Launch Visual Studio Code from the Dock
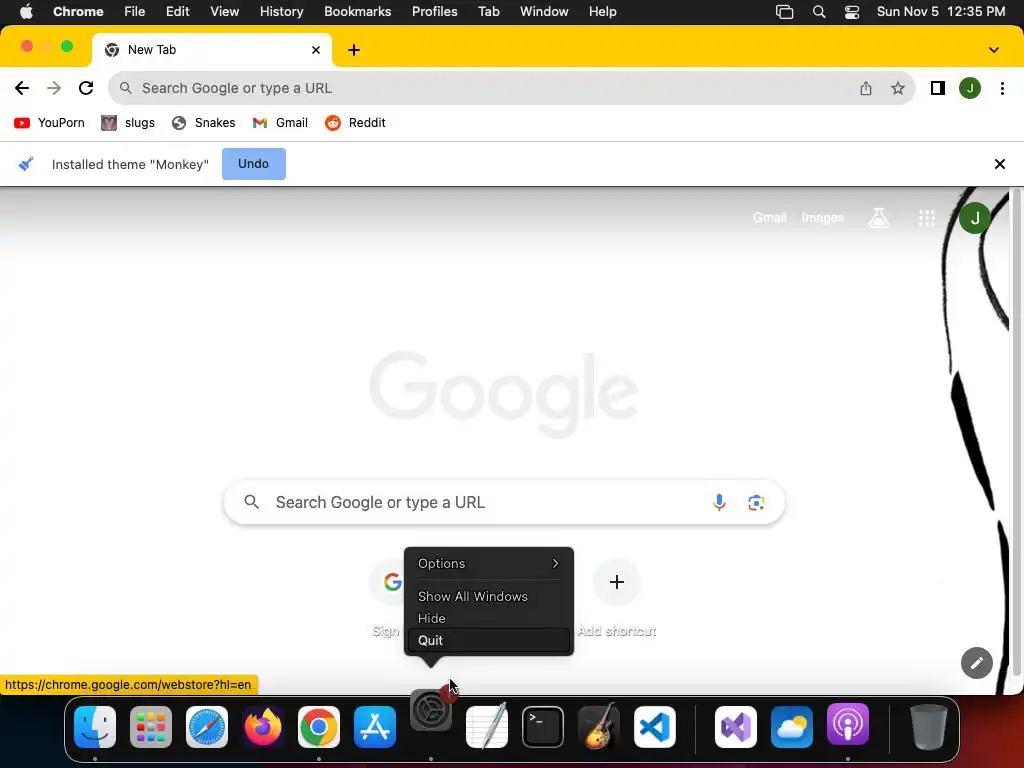 (x=655, y=727)
